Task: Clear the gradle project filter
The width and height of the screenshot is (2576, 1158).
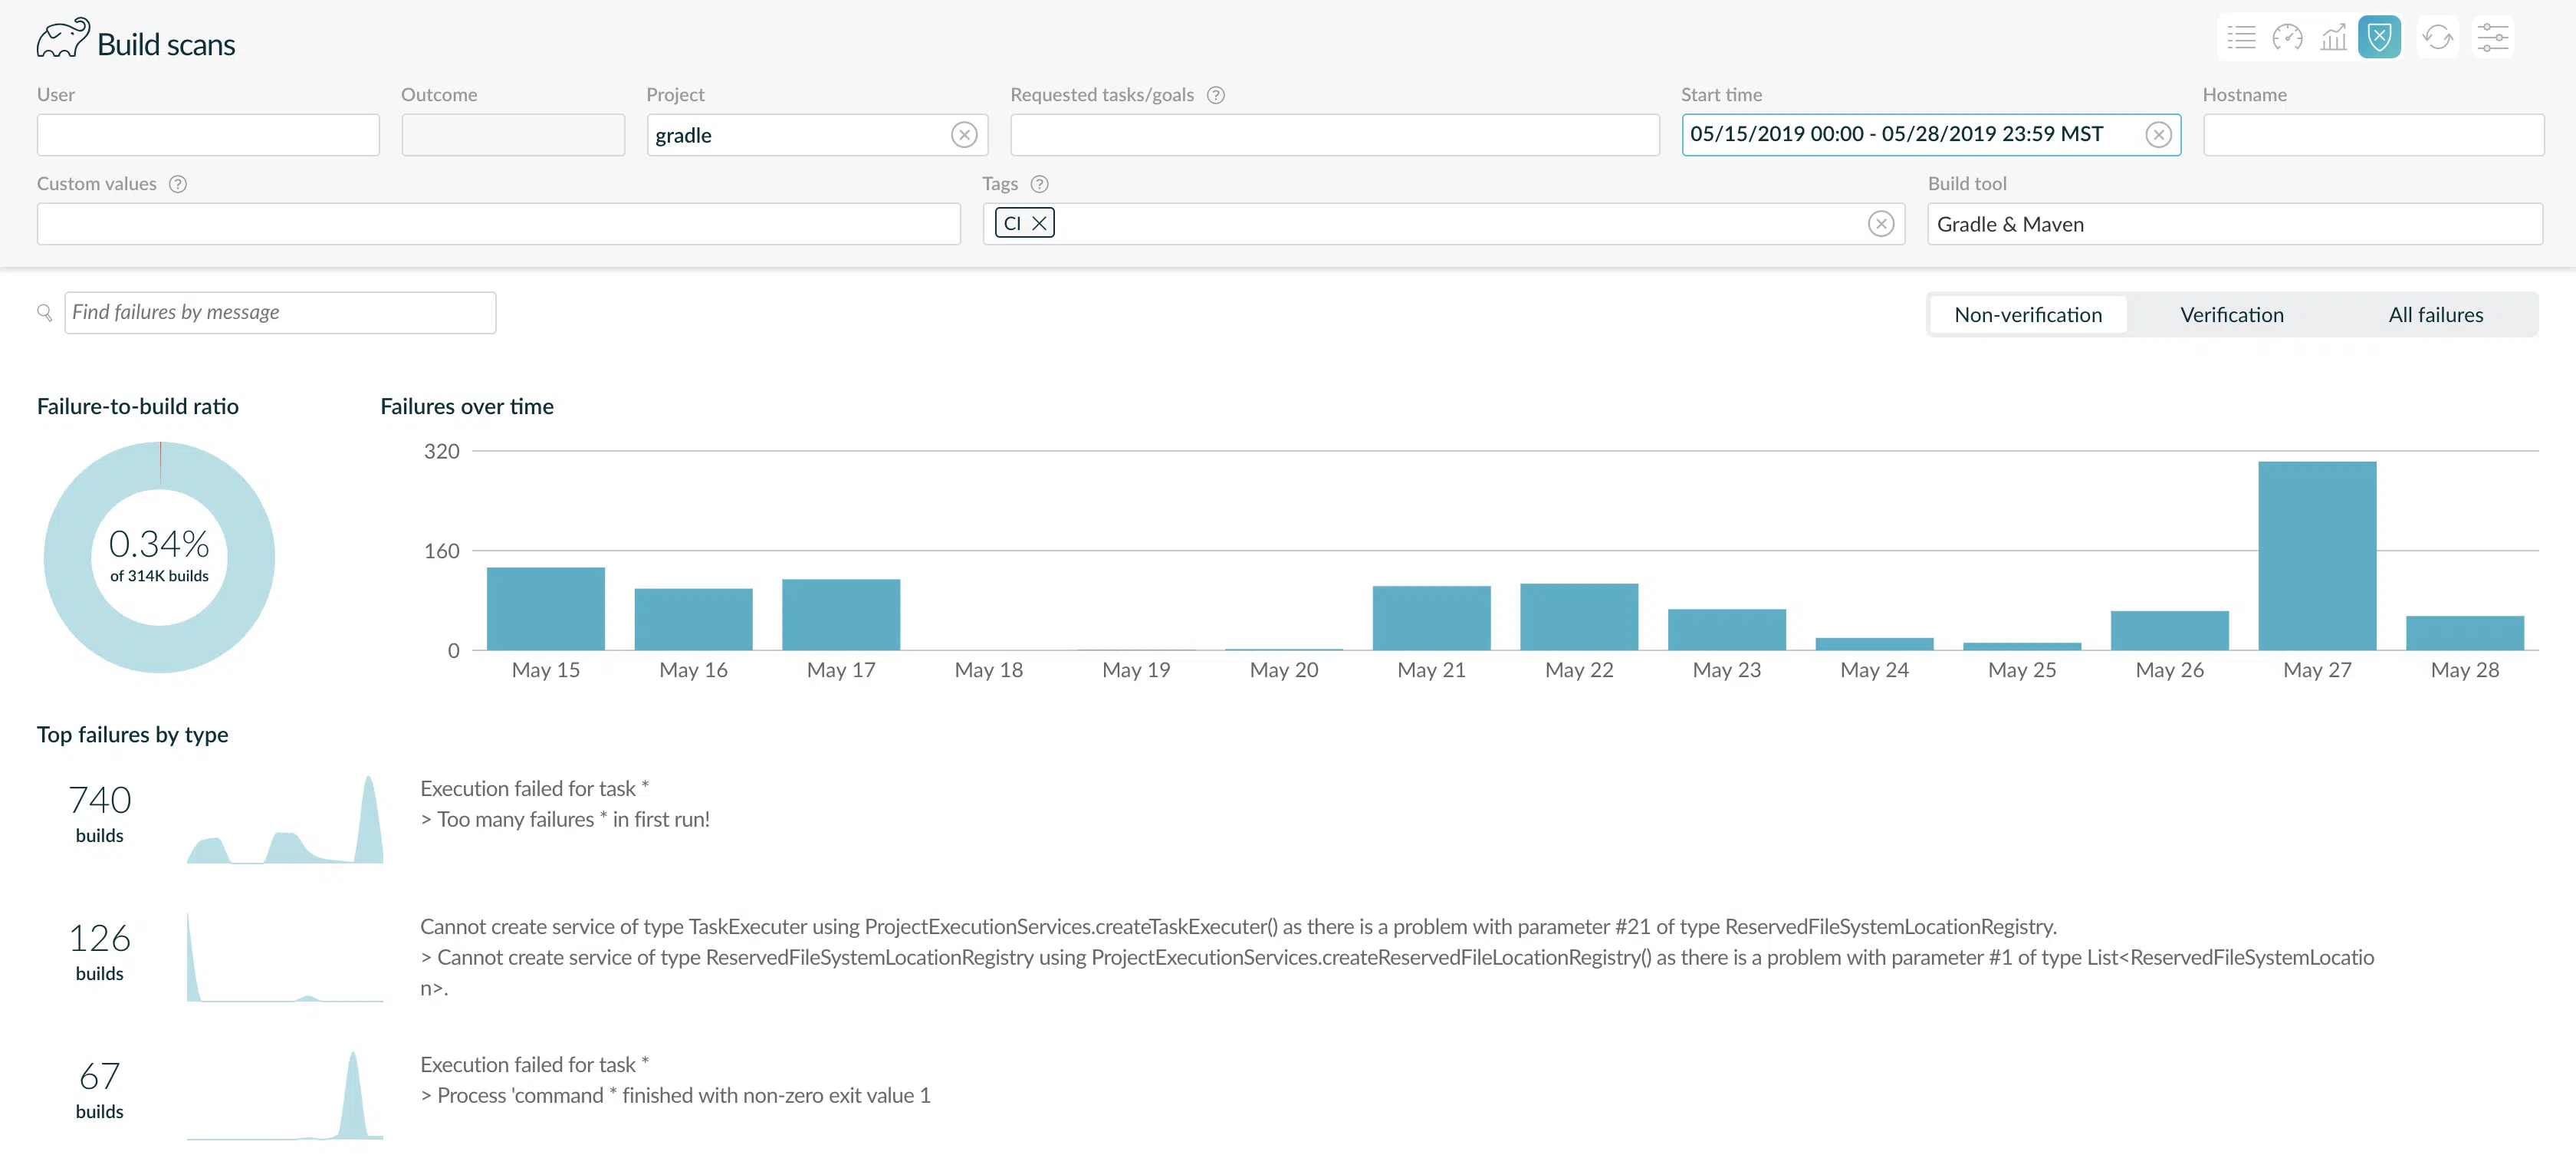Action: tap(964, 135)
